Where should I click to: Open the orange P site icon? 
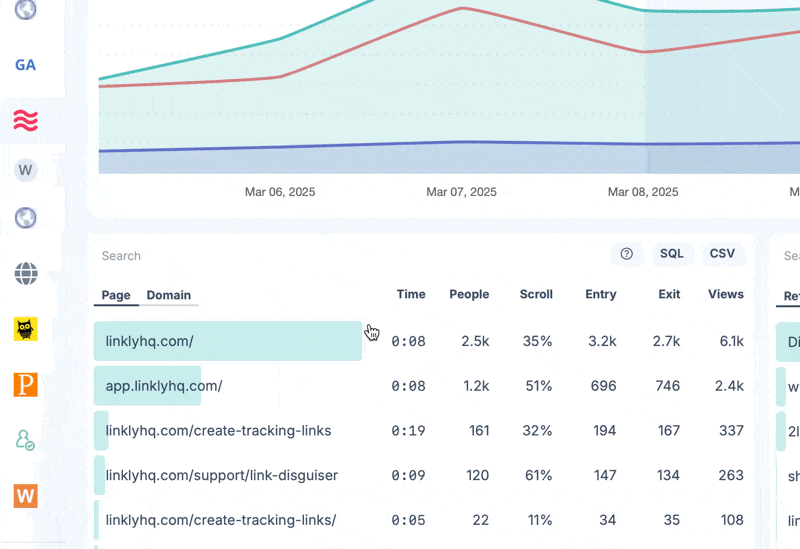pos(26,384)
